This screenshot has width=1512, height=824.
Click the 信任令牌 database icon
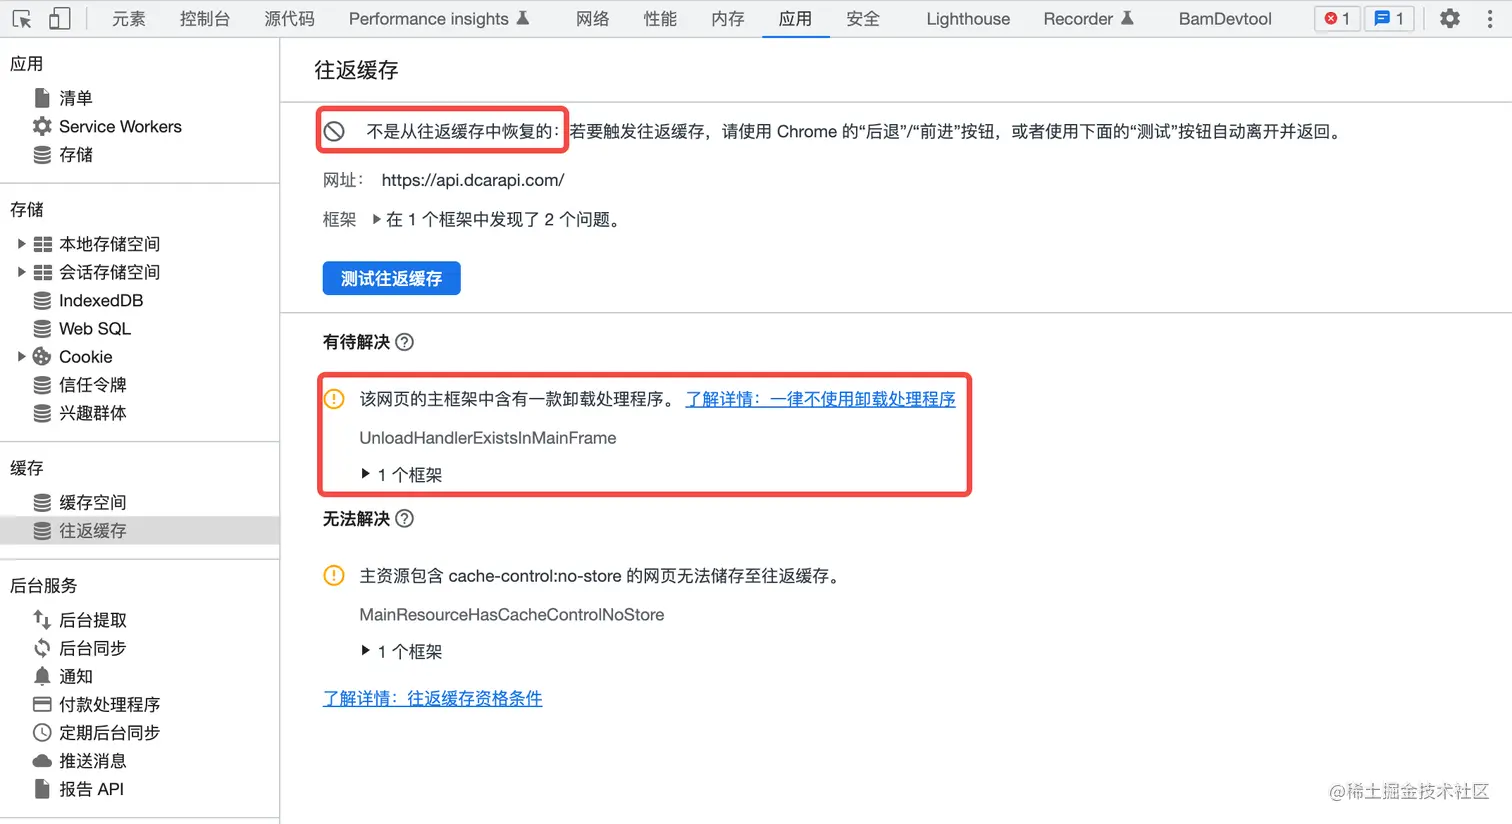click(42, 384)
